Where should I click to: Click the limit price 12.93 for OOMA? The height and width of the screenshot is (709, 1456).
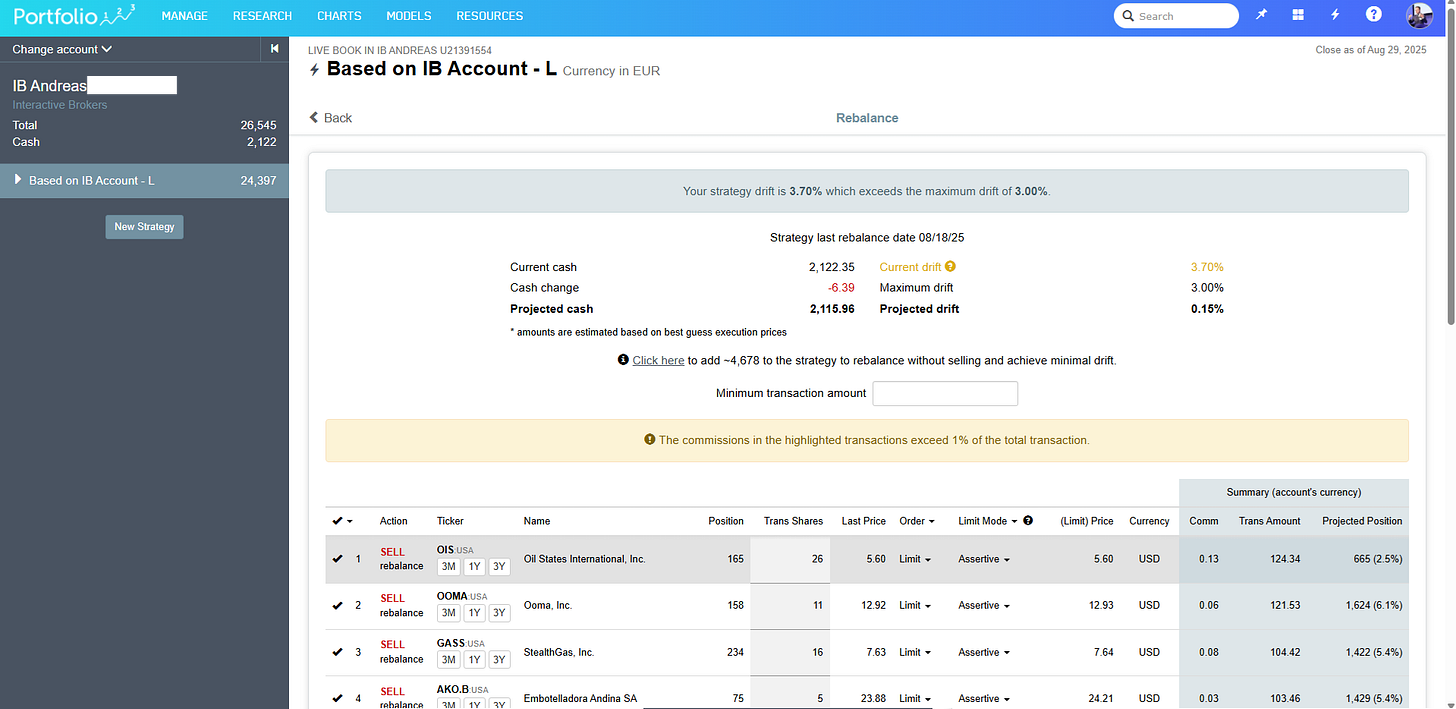tap(1100, 606)
